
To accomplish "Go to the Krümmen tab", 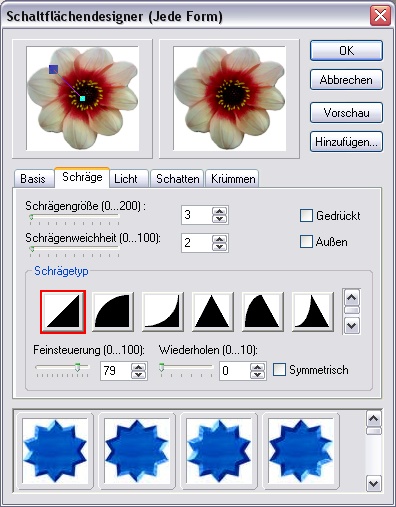I will click(233, 179).
